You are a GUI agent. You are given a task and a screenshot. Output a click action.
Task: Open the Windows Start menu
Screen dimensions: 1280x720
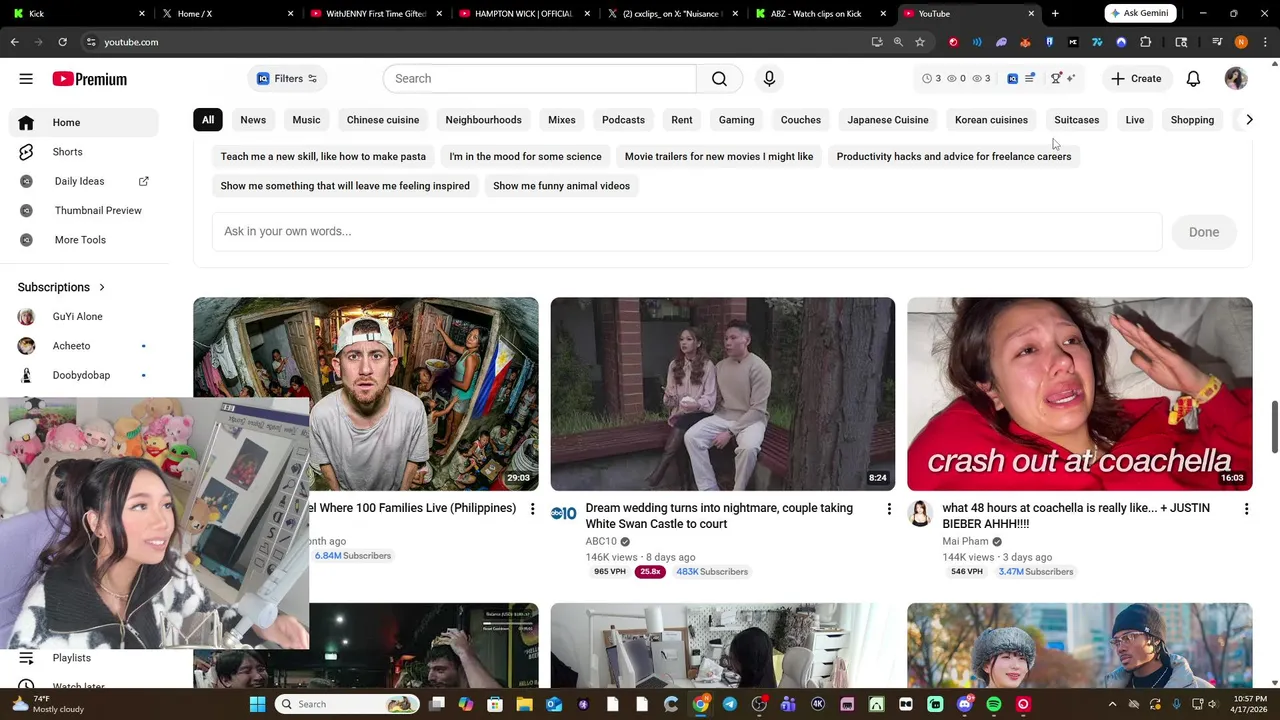click(257, 704)
